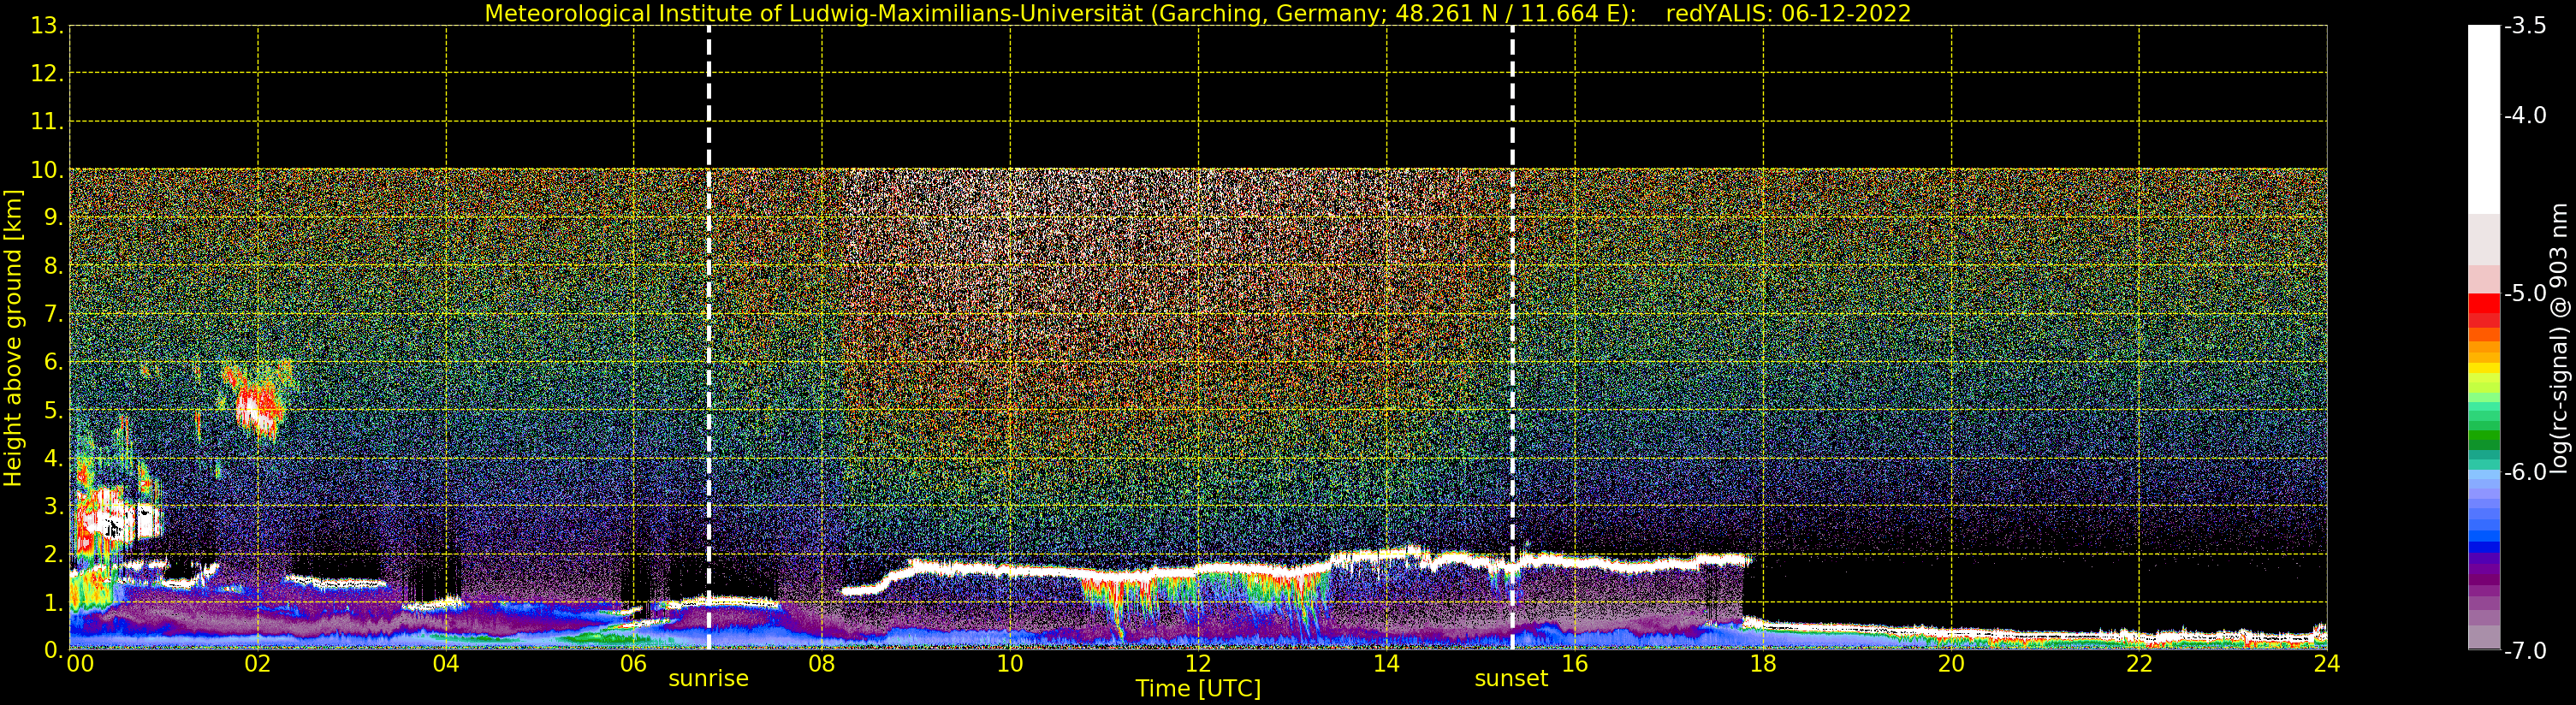Screen dimensions: 2576x705
Task: Click the '6.' height tick label
Action: (54, 362)
